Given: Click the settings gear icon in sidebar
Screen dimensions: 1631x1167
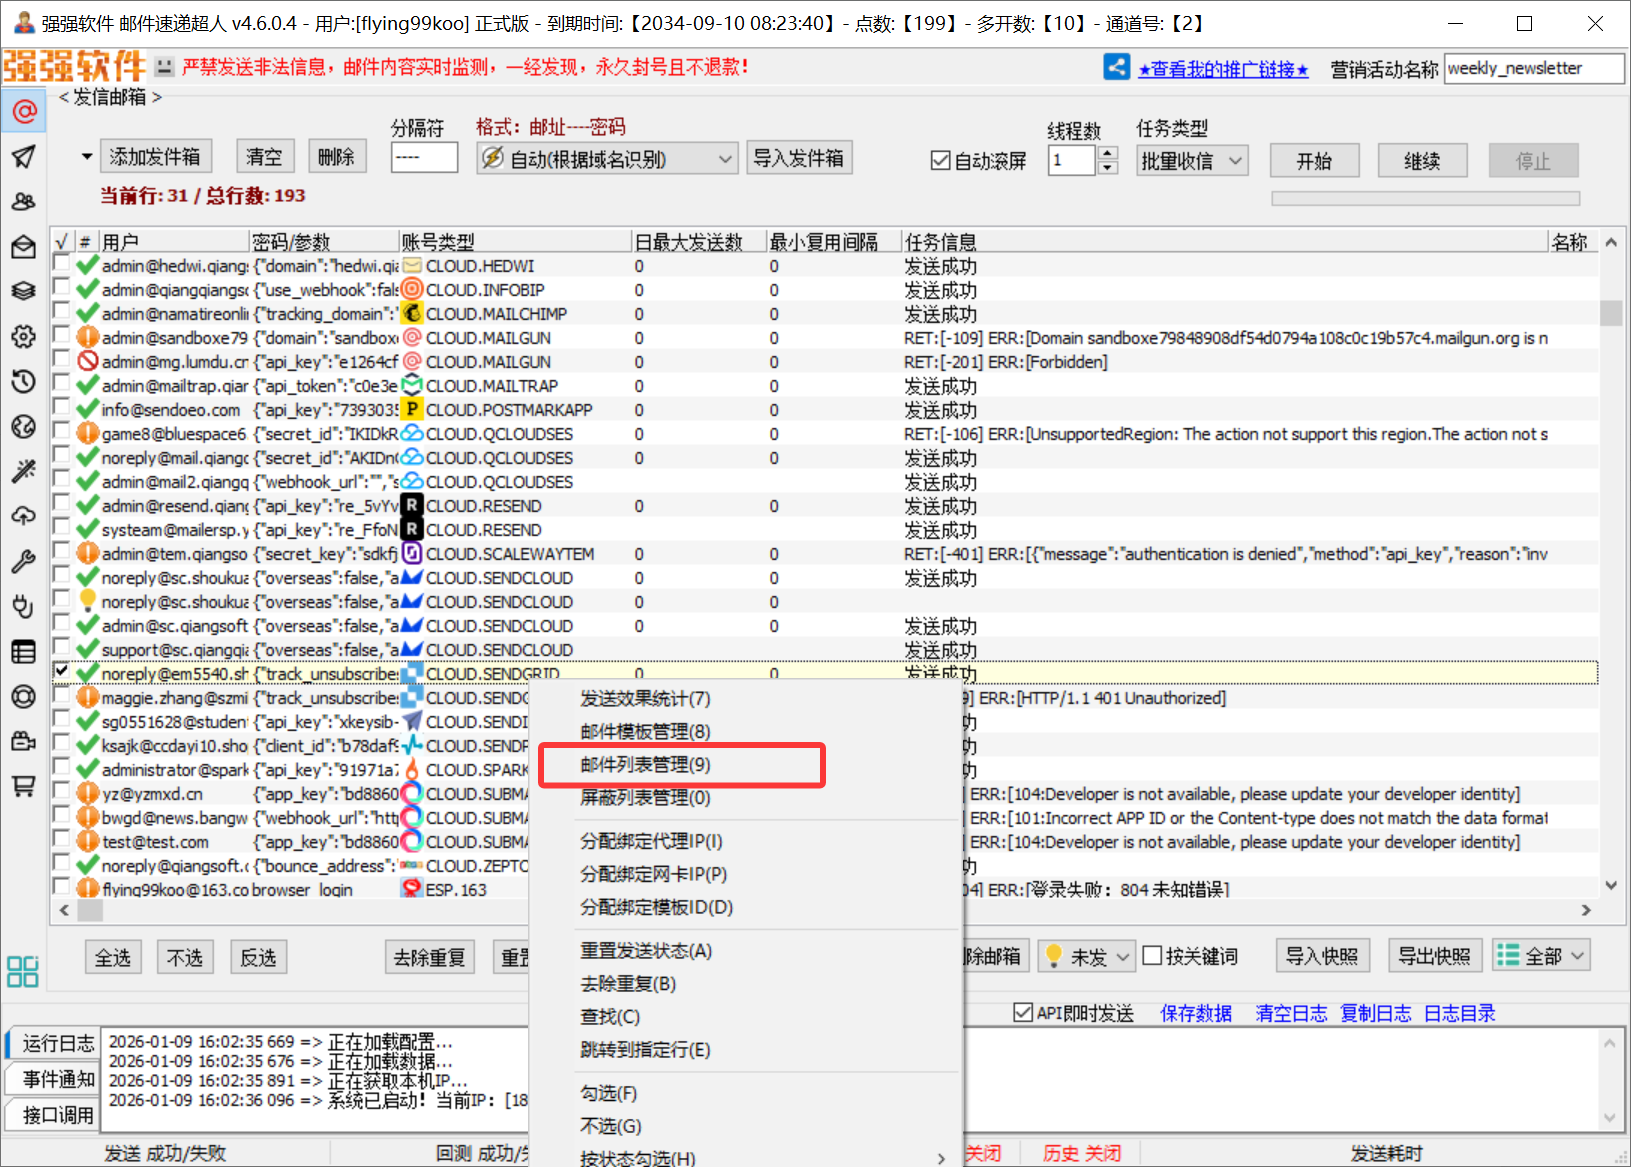Looking at the screenshot, I should [x=23, y=336].
